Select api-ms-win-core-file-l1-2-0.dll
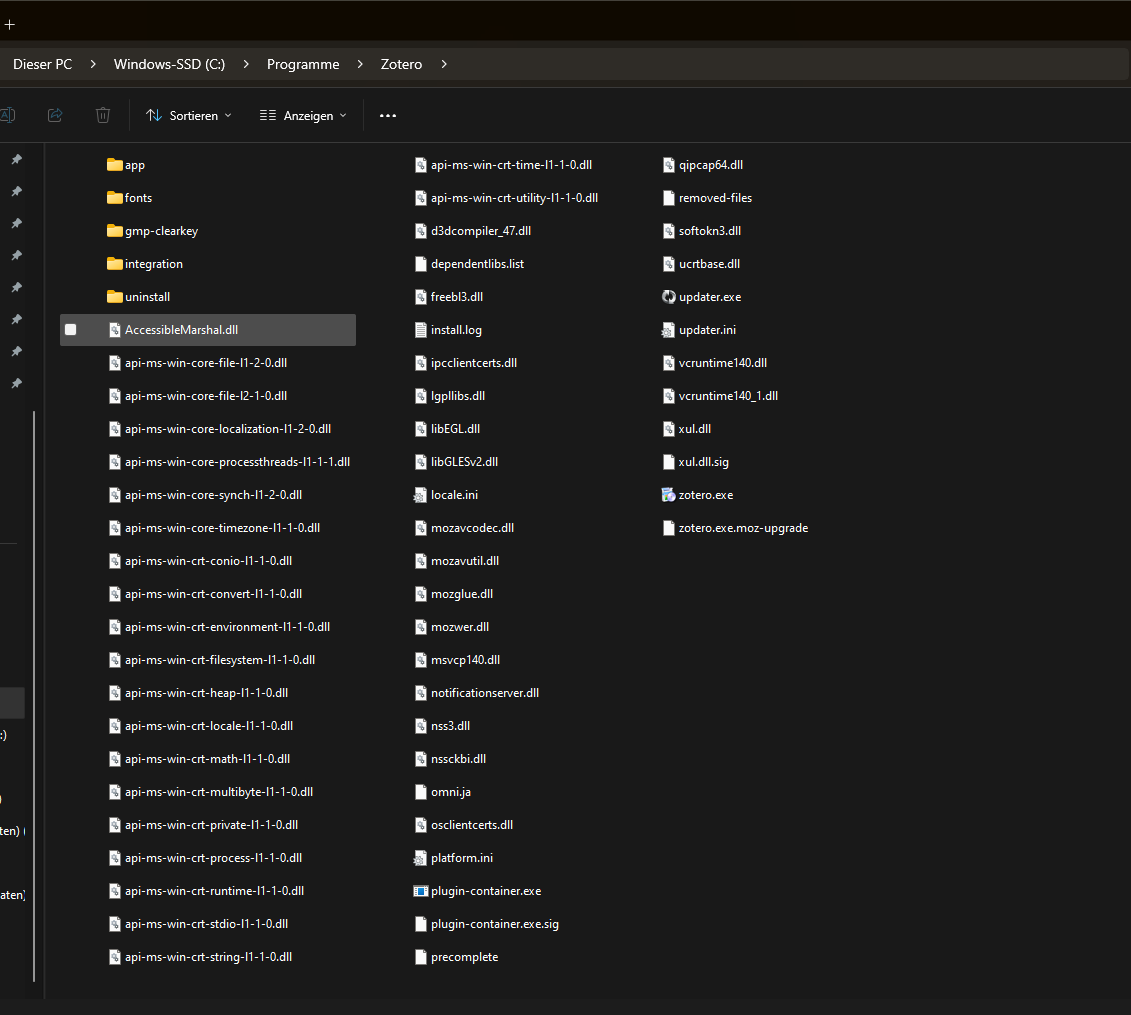 (x=206, y=363)
